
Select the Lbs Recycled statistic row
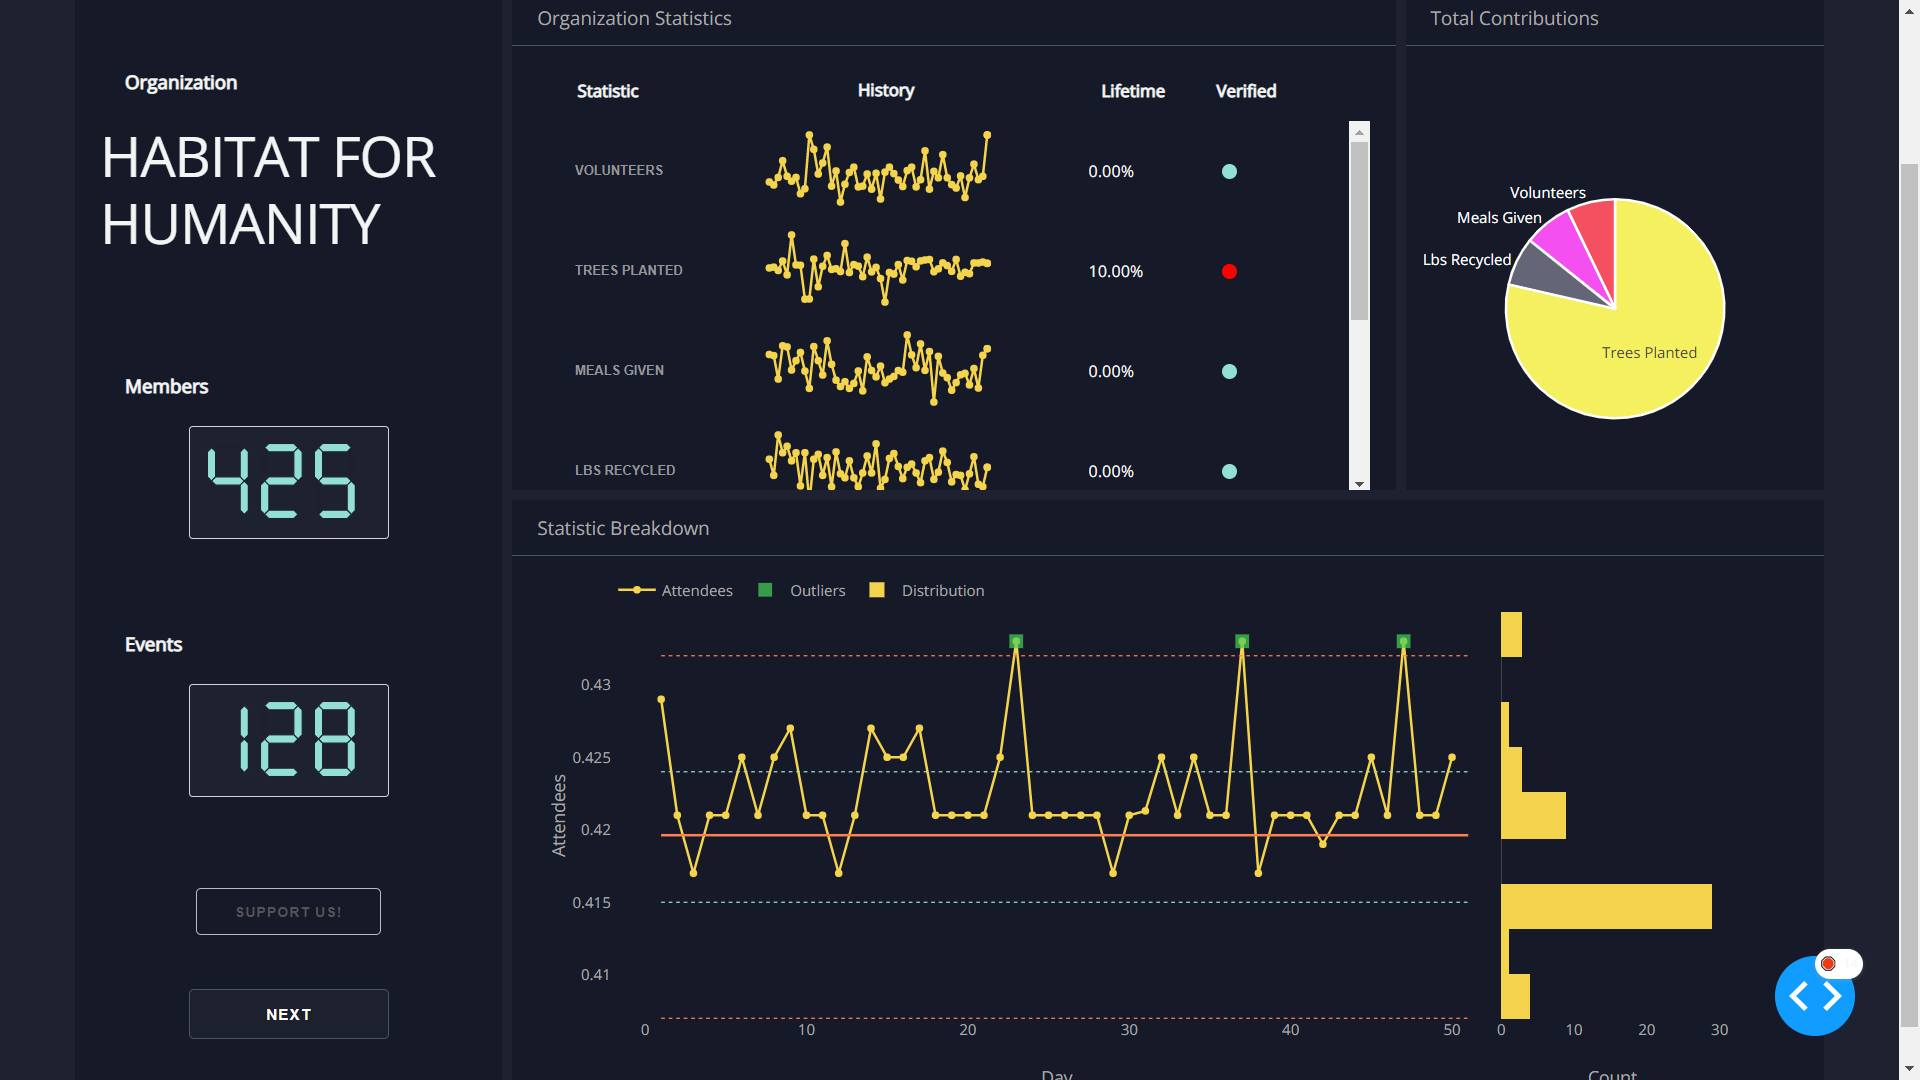(625, 470)
